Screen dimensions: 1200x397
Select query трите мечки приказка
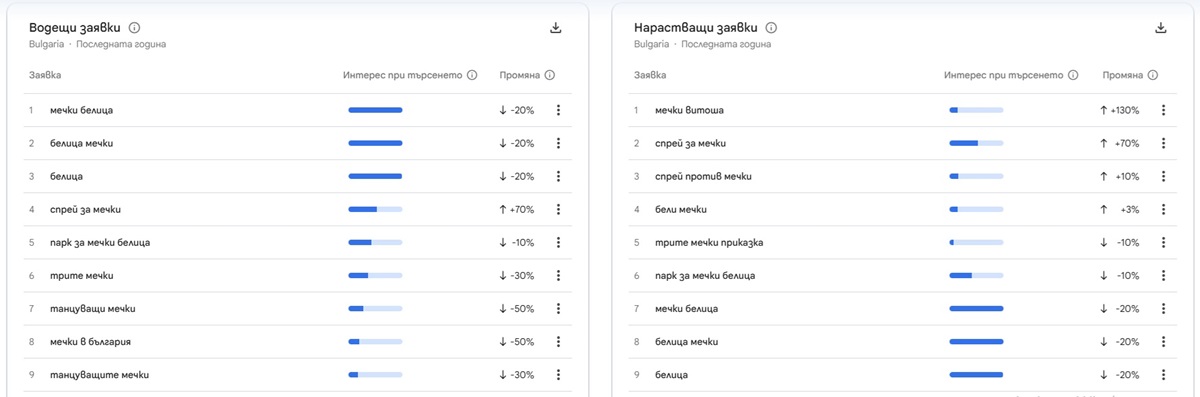[709, 242]
